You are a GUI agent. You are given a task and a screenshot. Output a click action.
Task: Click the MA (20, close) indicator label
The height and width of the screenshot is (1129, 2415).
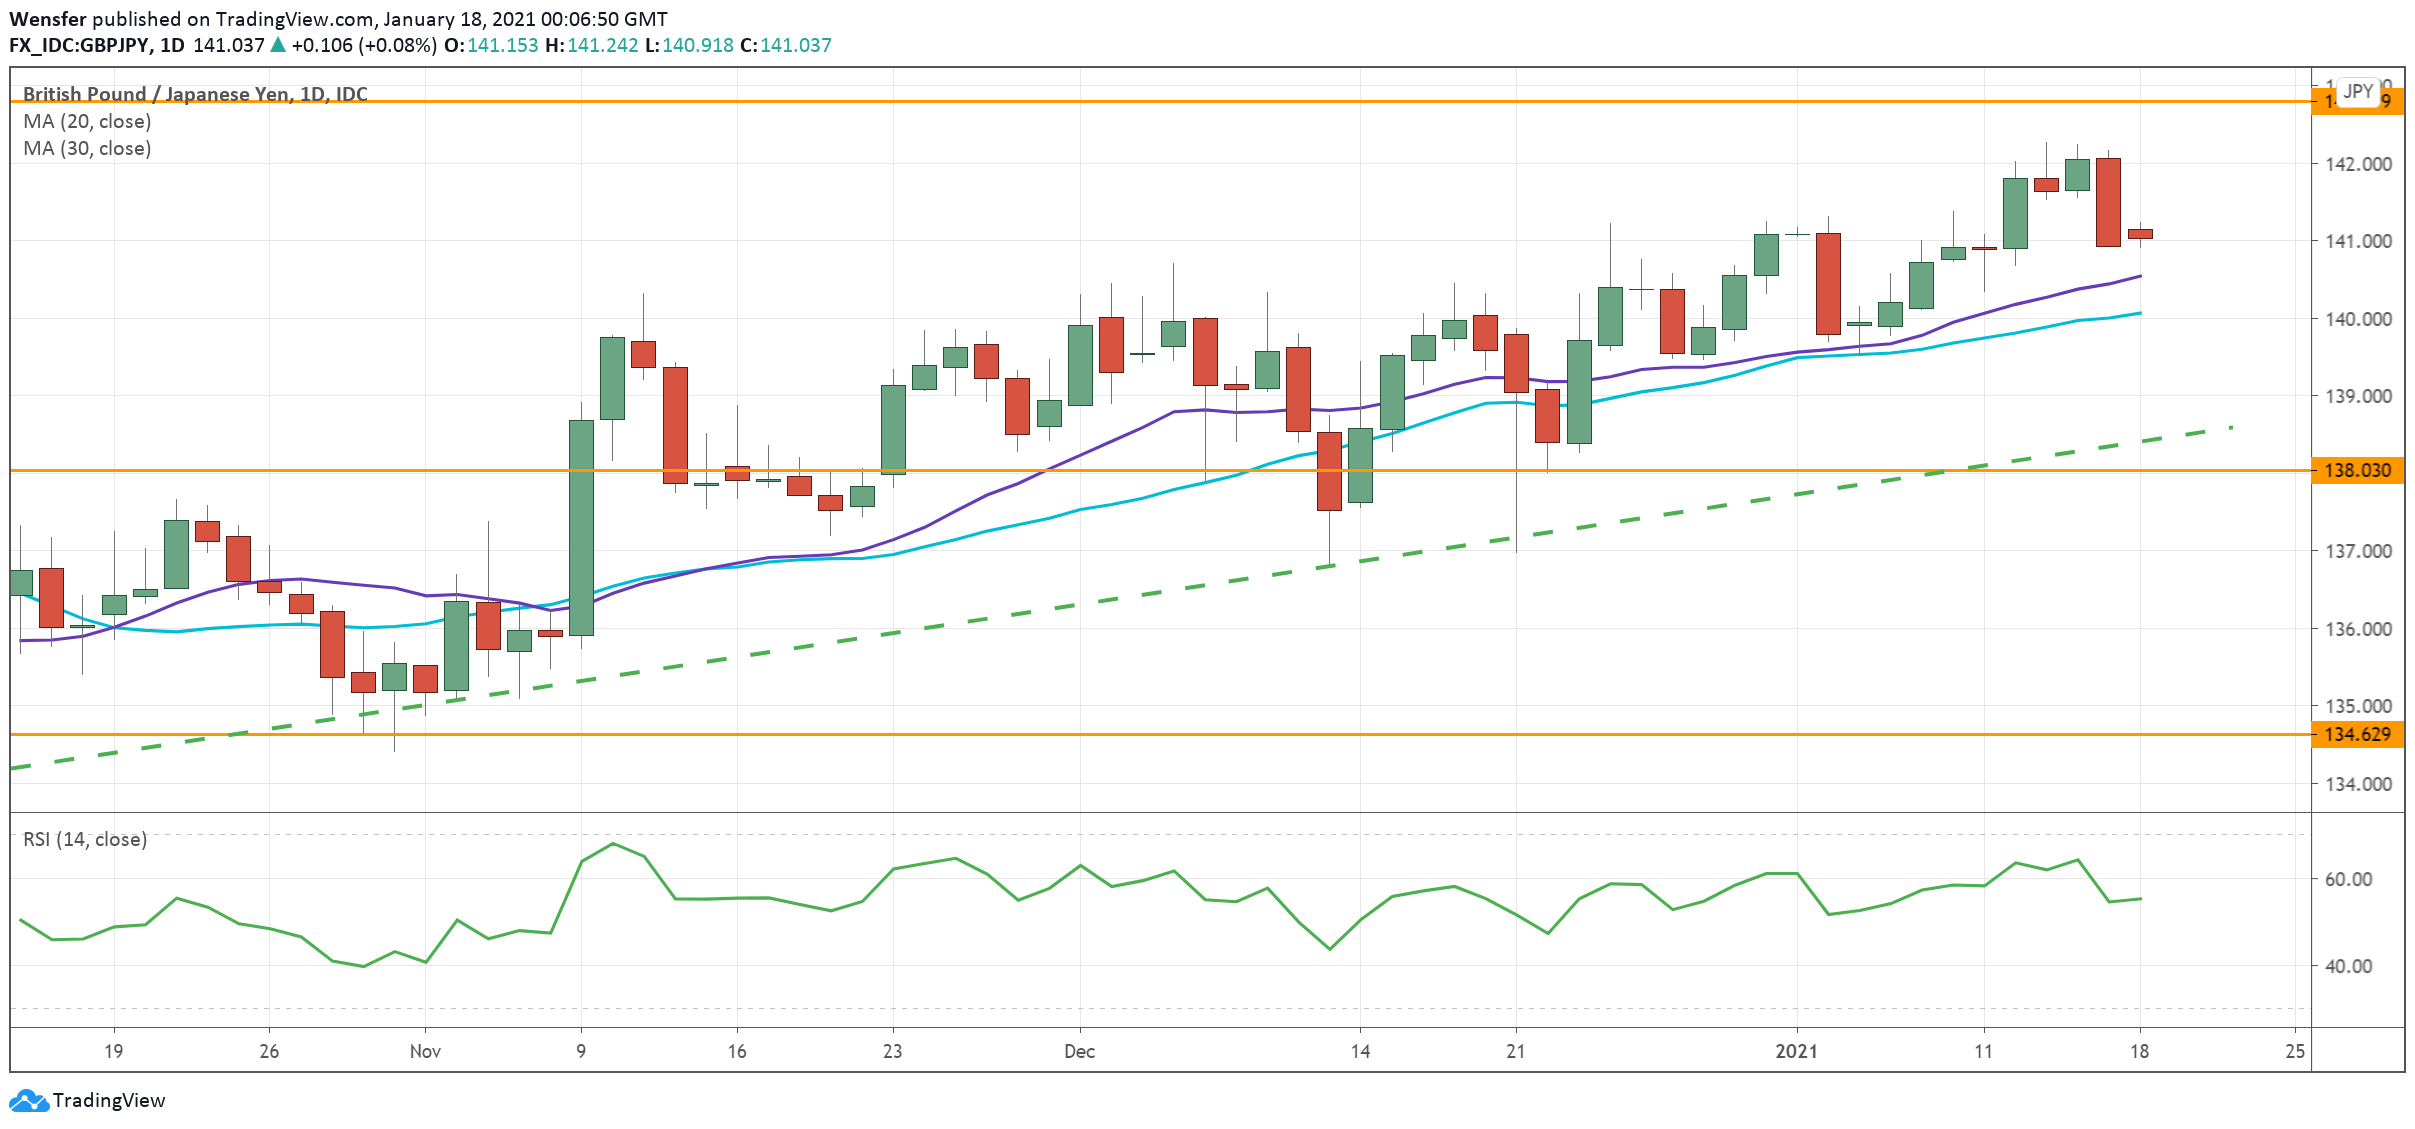pyautogui.click(x=87, y=121)
